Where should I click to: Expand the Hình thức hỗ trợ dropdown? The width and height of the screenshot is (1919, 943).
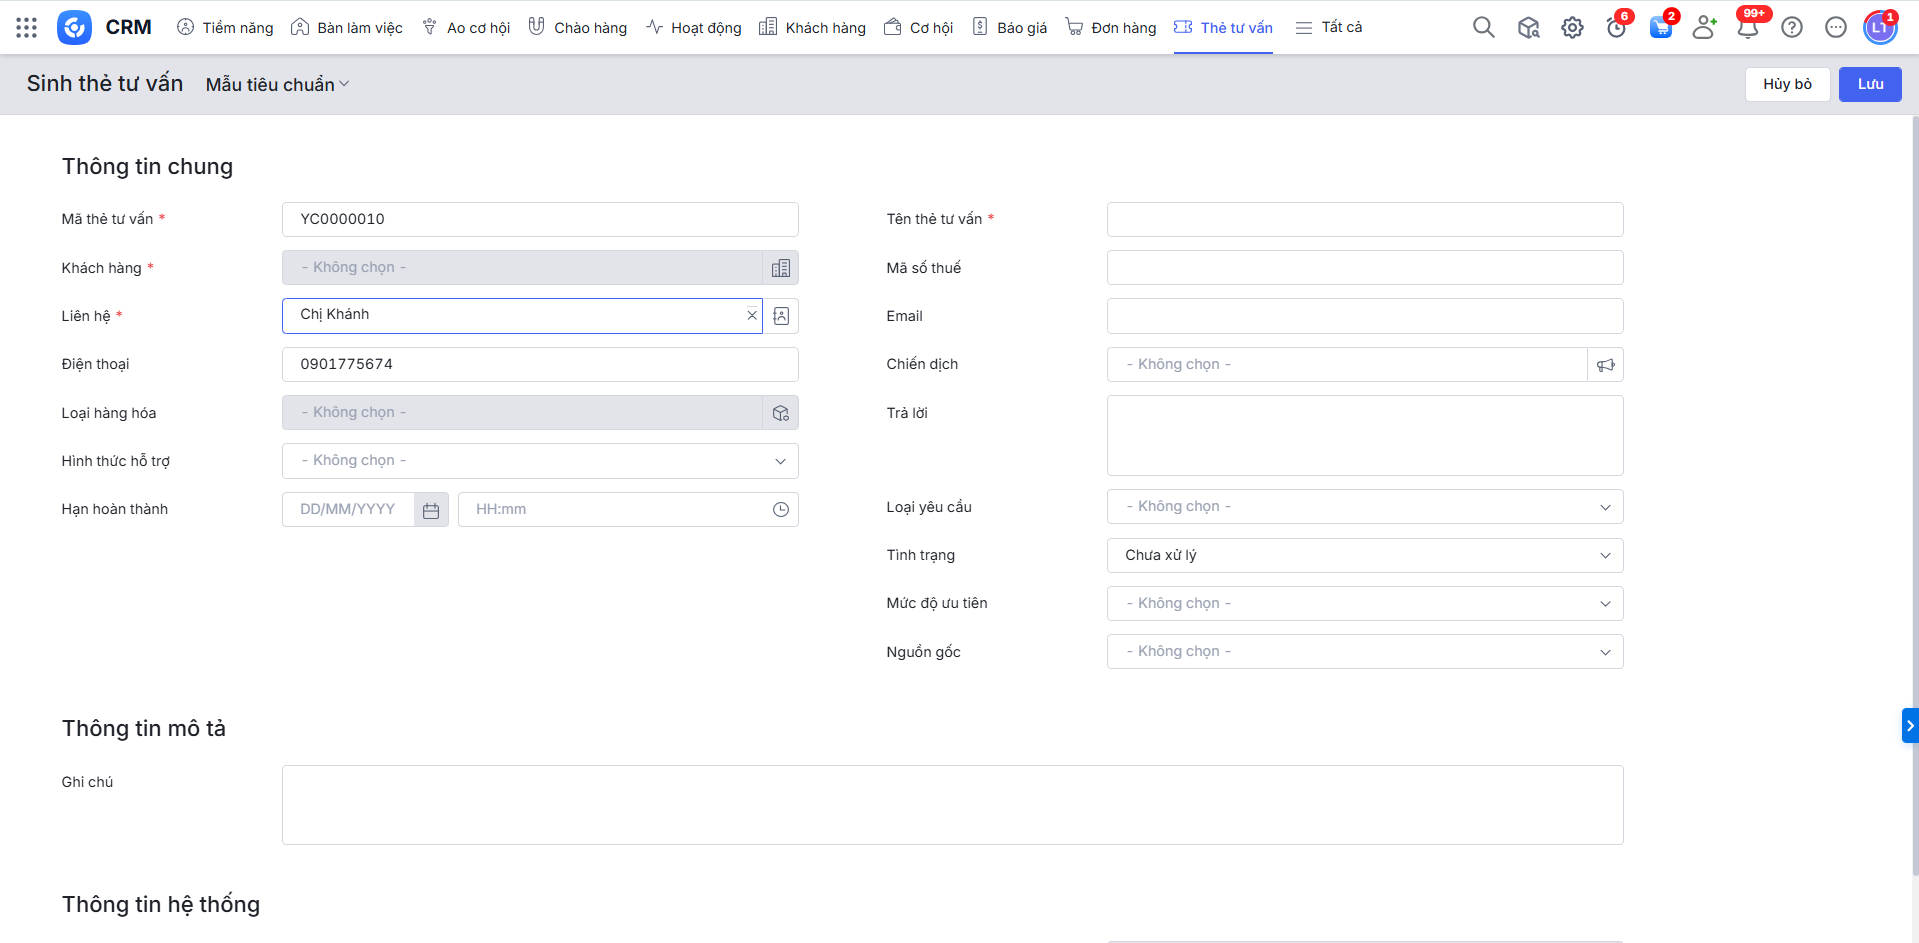(540, 461)
